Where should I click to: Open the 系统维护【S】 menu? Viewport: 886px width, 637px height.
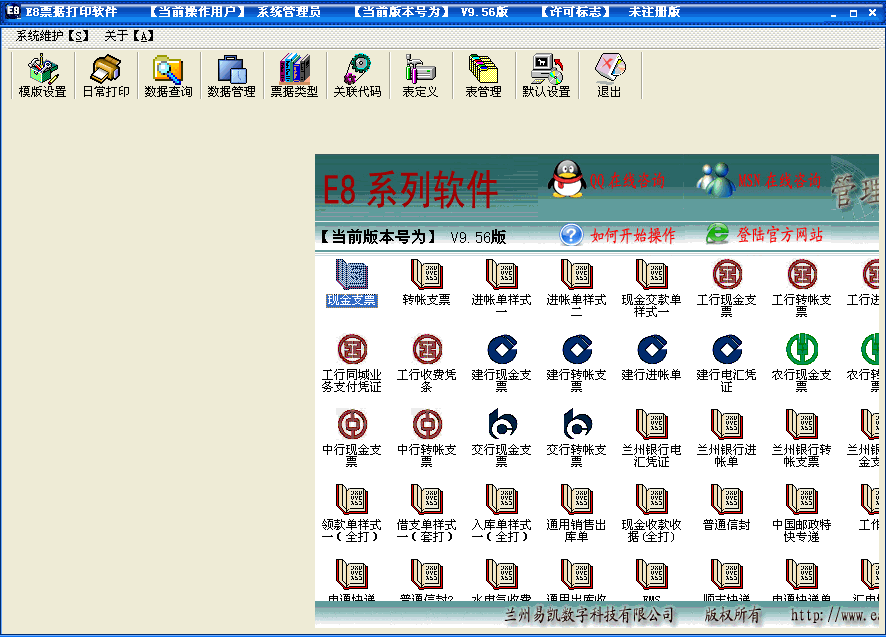tap(53, 36)
